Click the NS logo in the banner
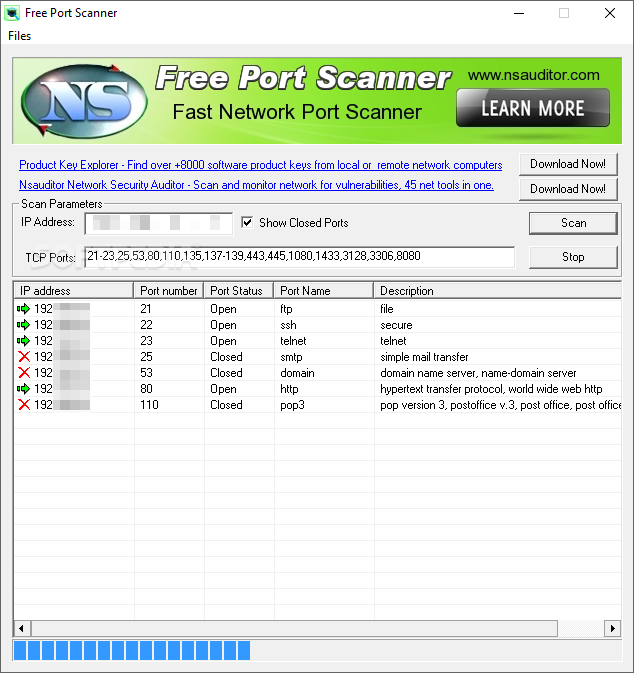This screenshot has height=673, width=634. 84,101
